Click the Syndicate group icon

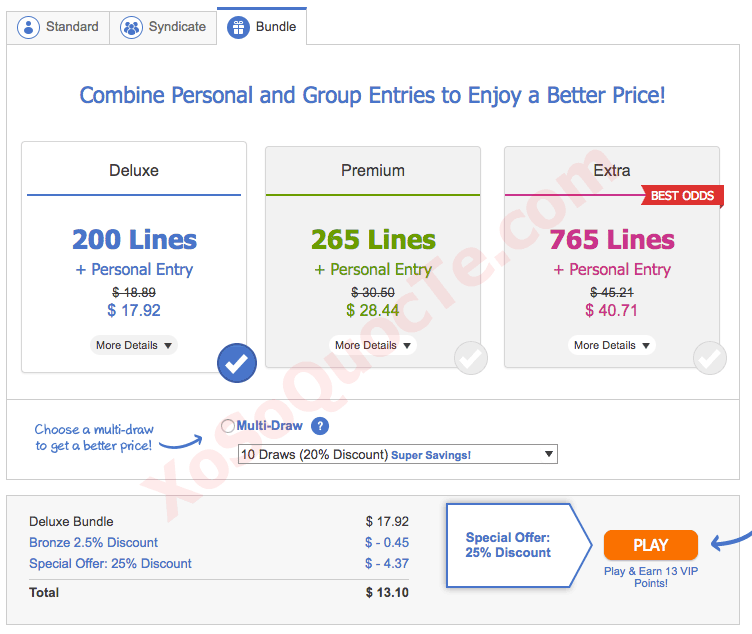click(x=131, y=27)
